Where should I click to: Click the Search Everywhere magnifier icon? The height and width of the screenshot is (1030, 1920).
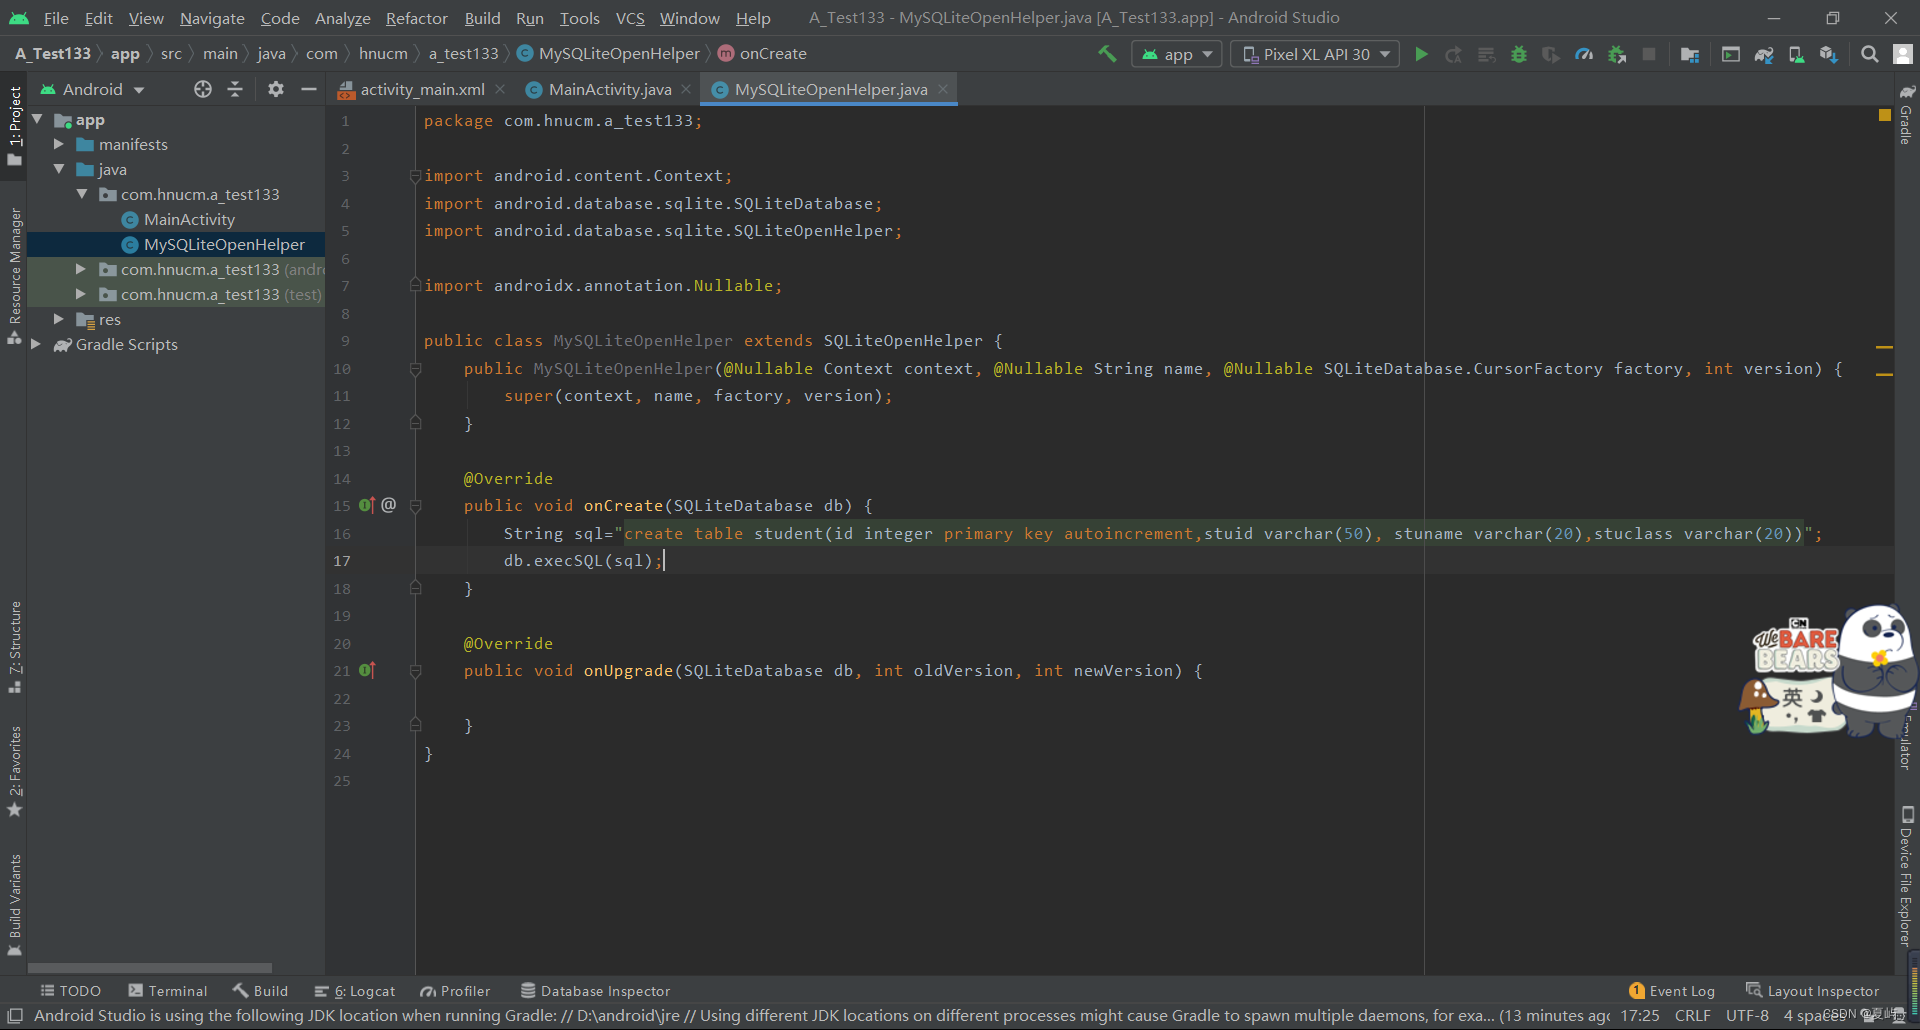pos(1869,54)
